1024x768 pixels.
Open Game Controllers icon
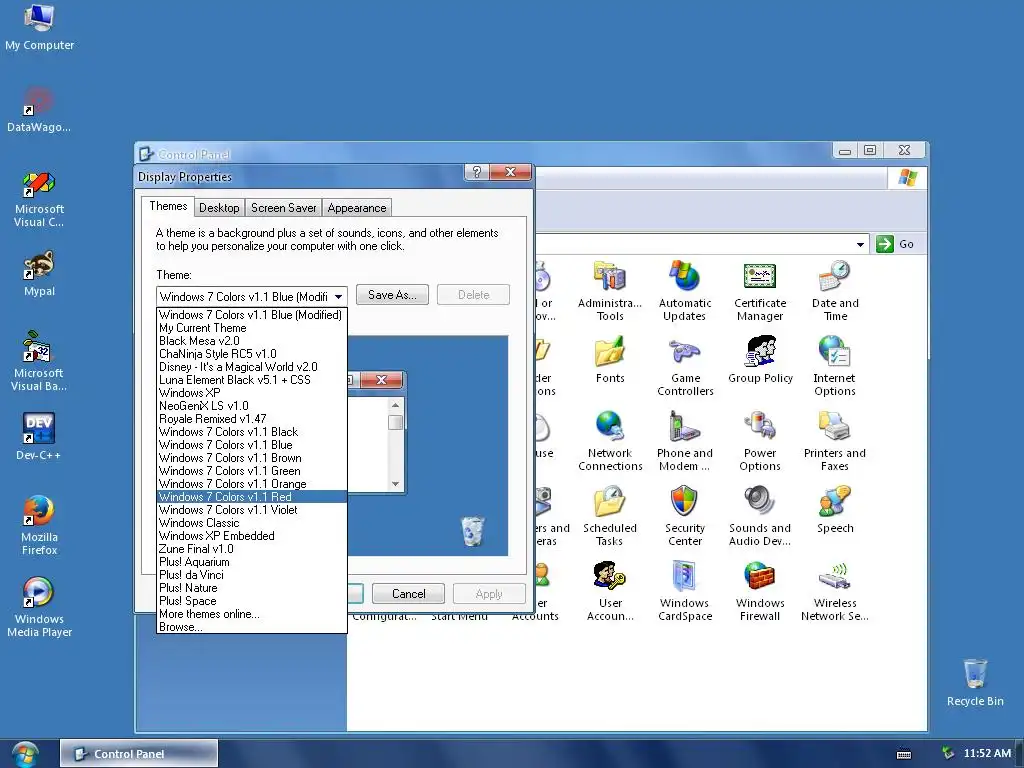pos(685,366)
